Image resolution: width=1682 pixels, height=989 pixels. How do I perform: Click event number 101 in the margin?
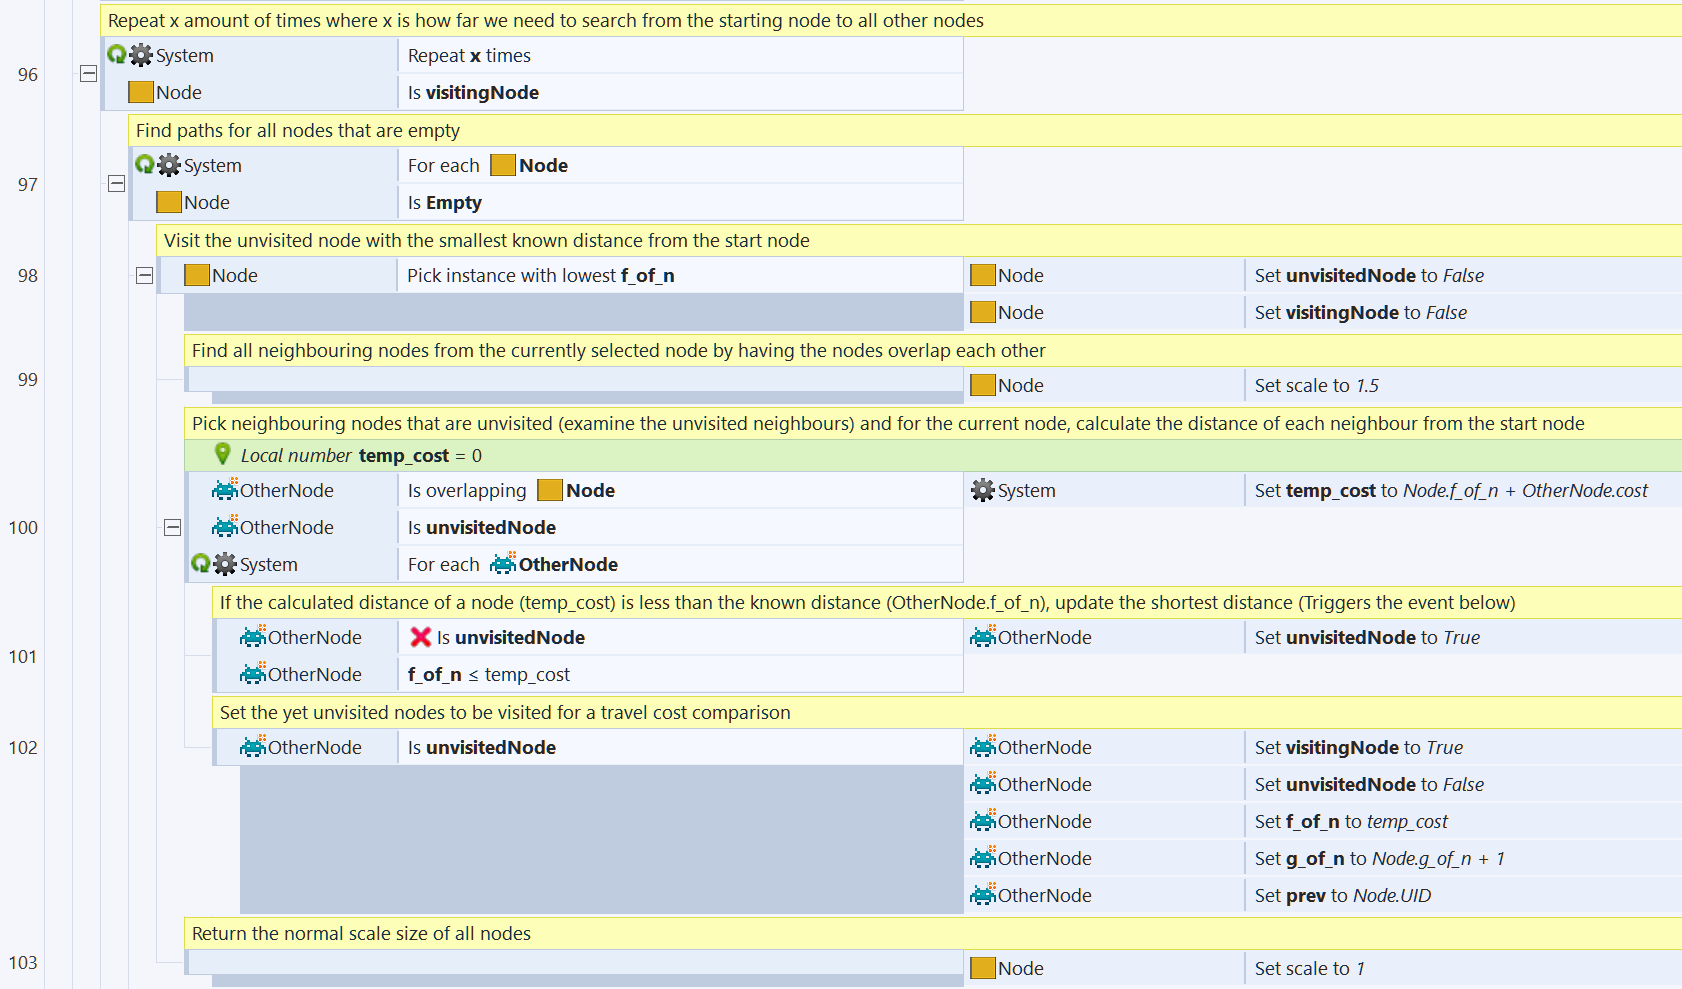(23, 657)
